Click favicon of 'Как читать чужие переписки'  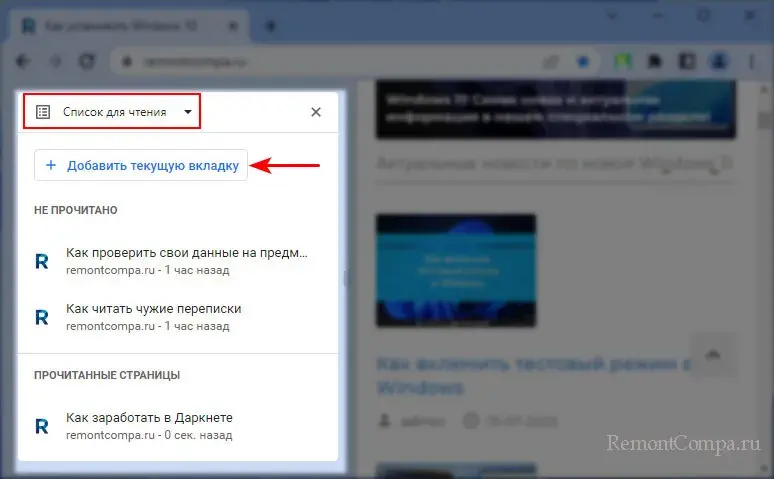coord(42,317)
